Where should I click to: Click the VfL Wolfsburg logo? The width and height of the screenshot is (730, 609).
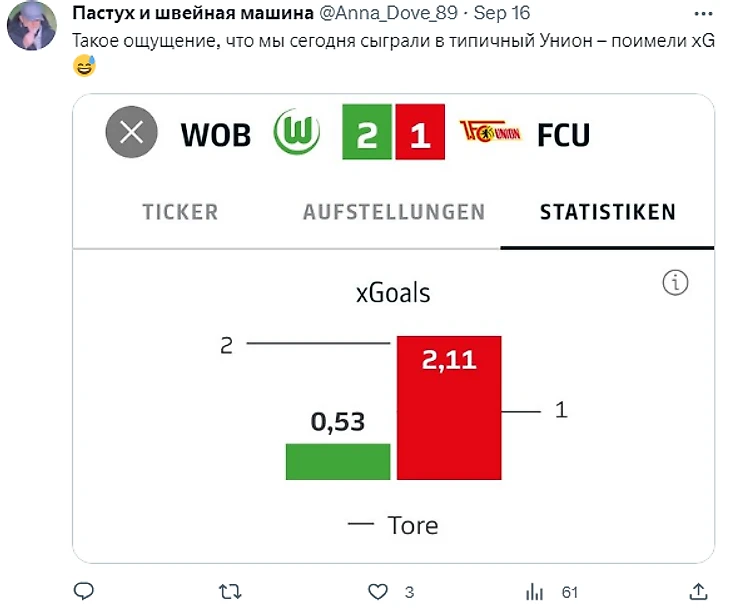pos(297,133)
